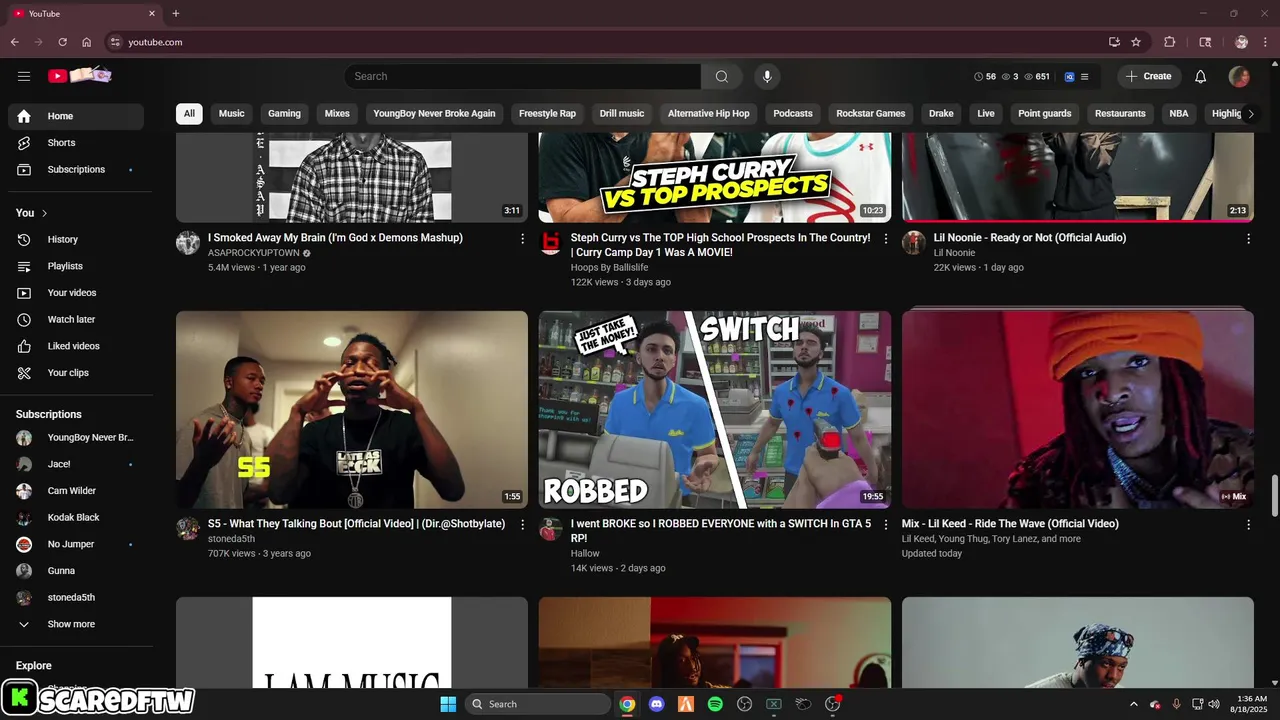The width and height of the screenshot is (1280, 720).
Task: Open History in sidebar
Action: 76,240
